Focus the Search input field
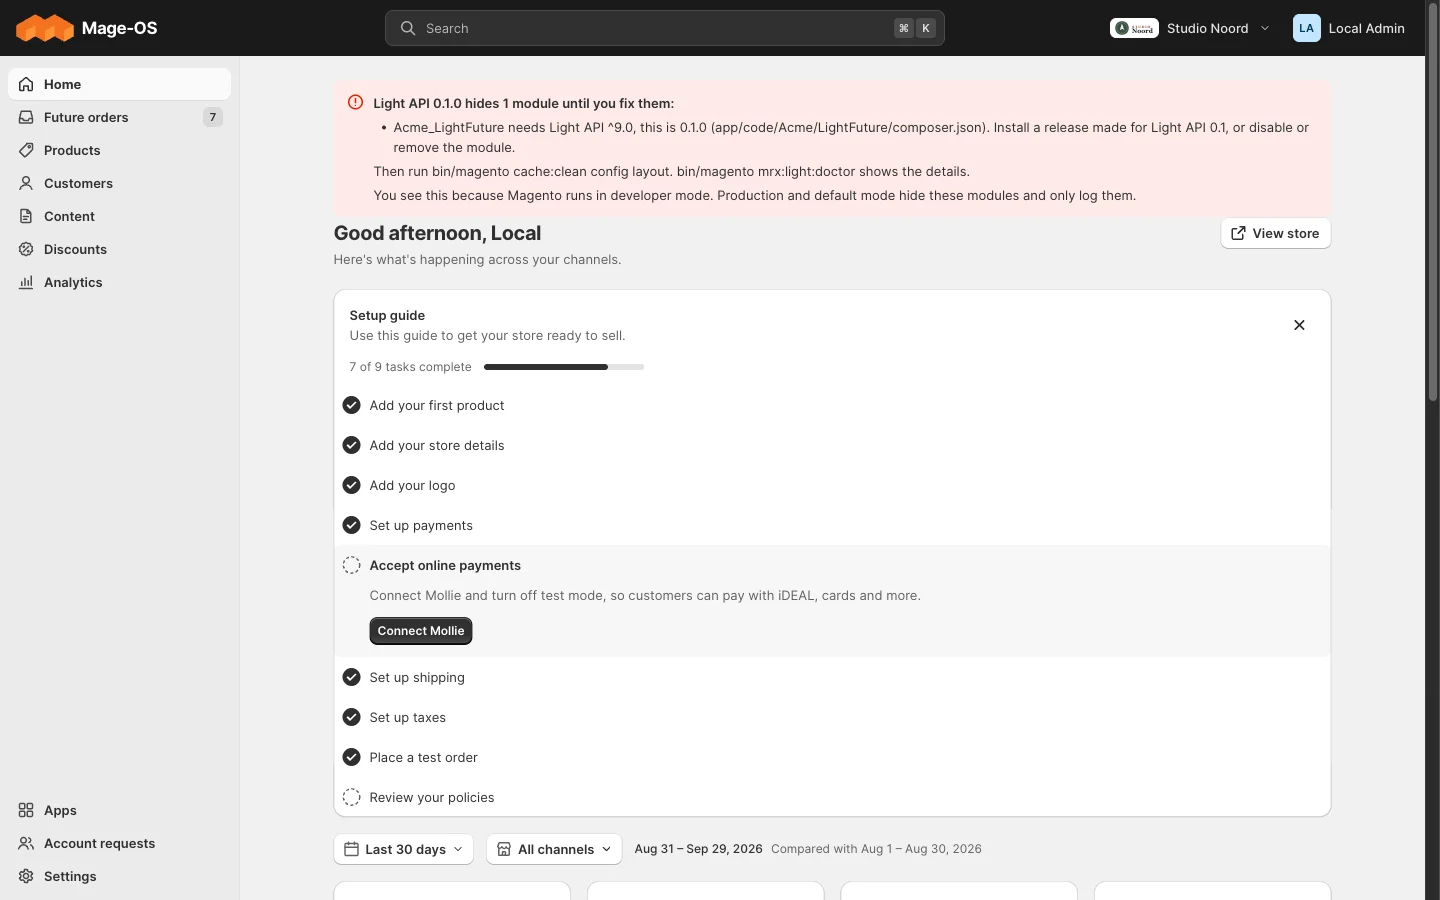Screen dimensions: 1440x900 (665, 28)
